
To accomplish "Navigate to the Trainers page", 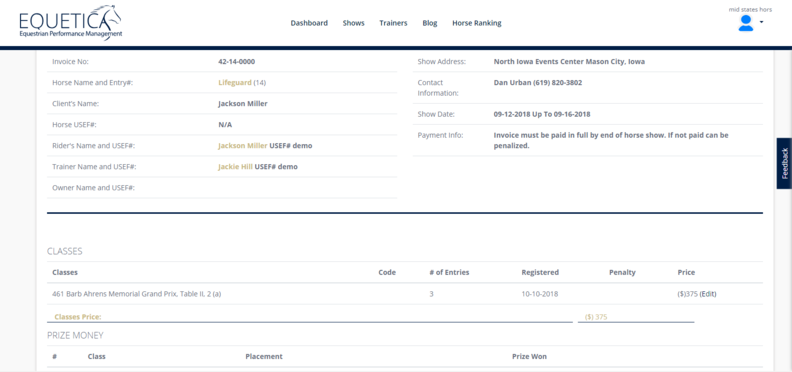I will pyautogui.click(x=393, y=23).
